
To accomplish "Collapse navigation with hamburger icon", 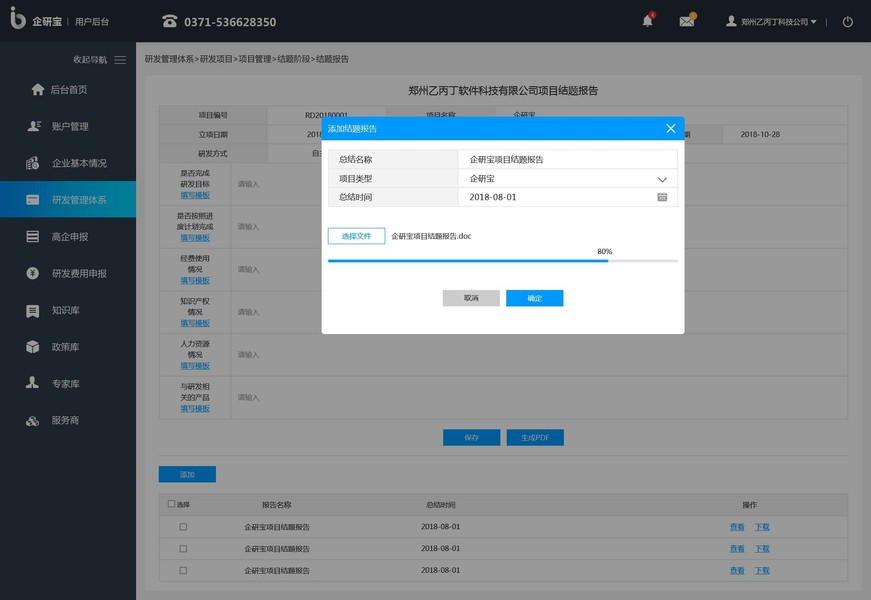I will 120,59.
